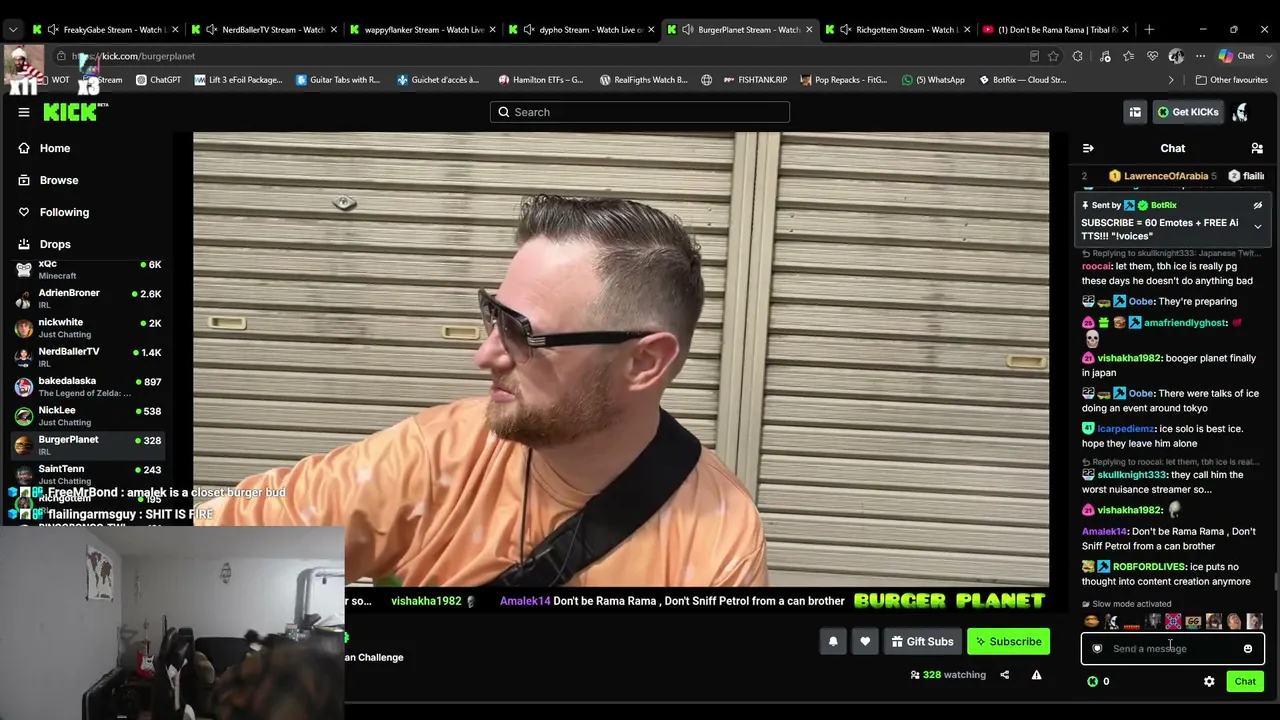This screenshot has height=720, width=1280.
Task: Open BotRix Cloud Stream bookmark
Action: (x=1022, y=80)
